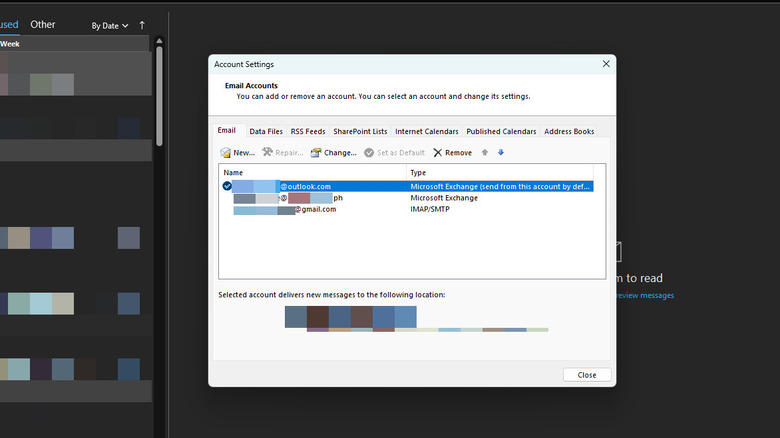The width and height of the screenshot is (780, 438).
Task: Click the Remove X icon
Action: coord(437,153)
